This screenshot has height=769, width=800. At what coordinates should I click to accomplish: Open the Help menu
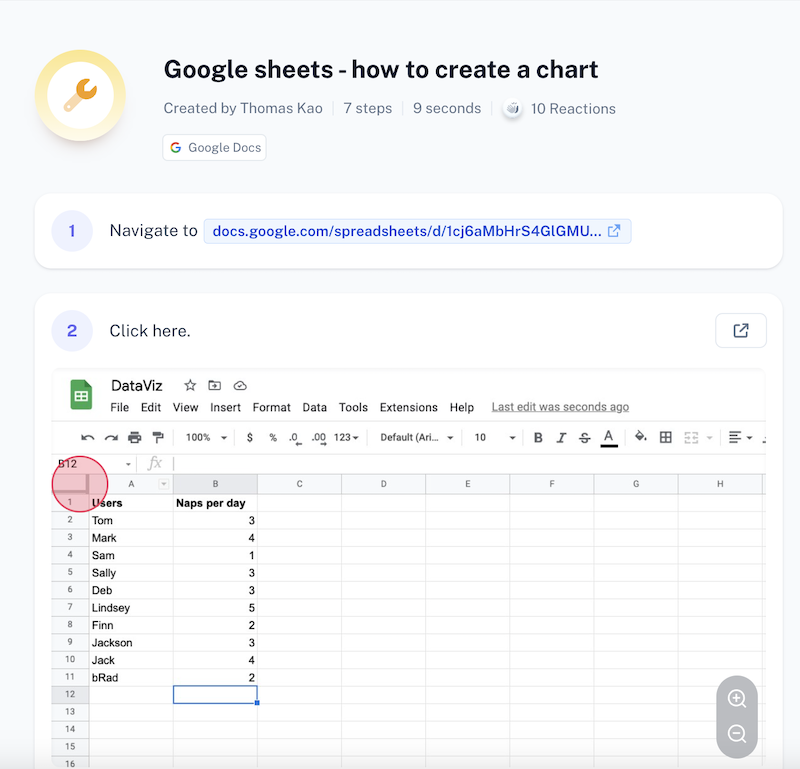[462, 407]
